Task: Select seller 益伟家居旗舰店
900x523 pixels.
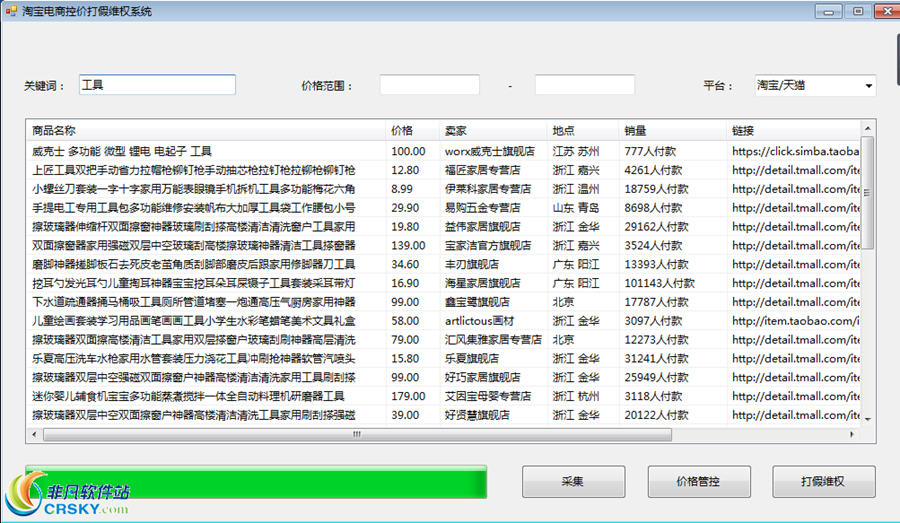Action: coord(483,227)
